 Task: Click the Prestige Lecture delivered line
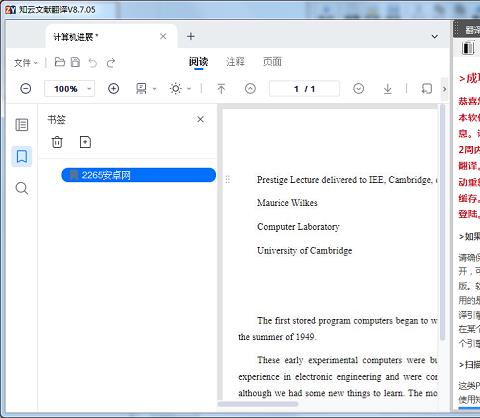[x=347, y=180]
